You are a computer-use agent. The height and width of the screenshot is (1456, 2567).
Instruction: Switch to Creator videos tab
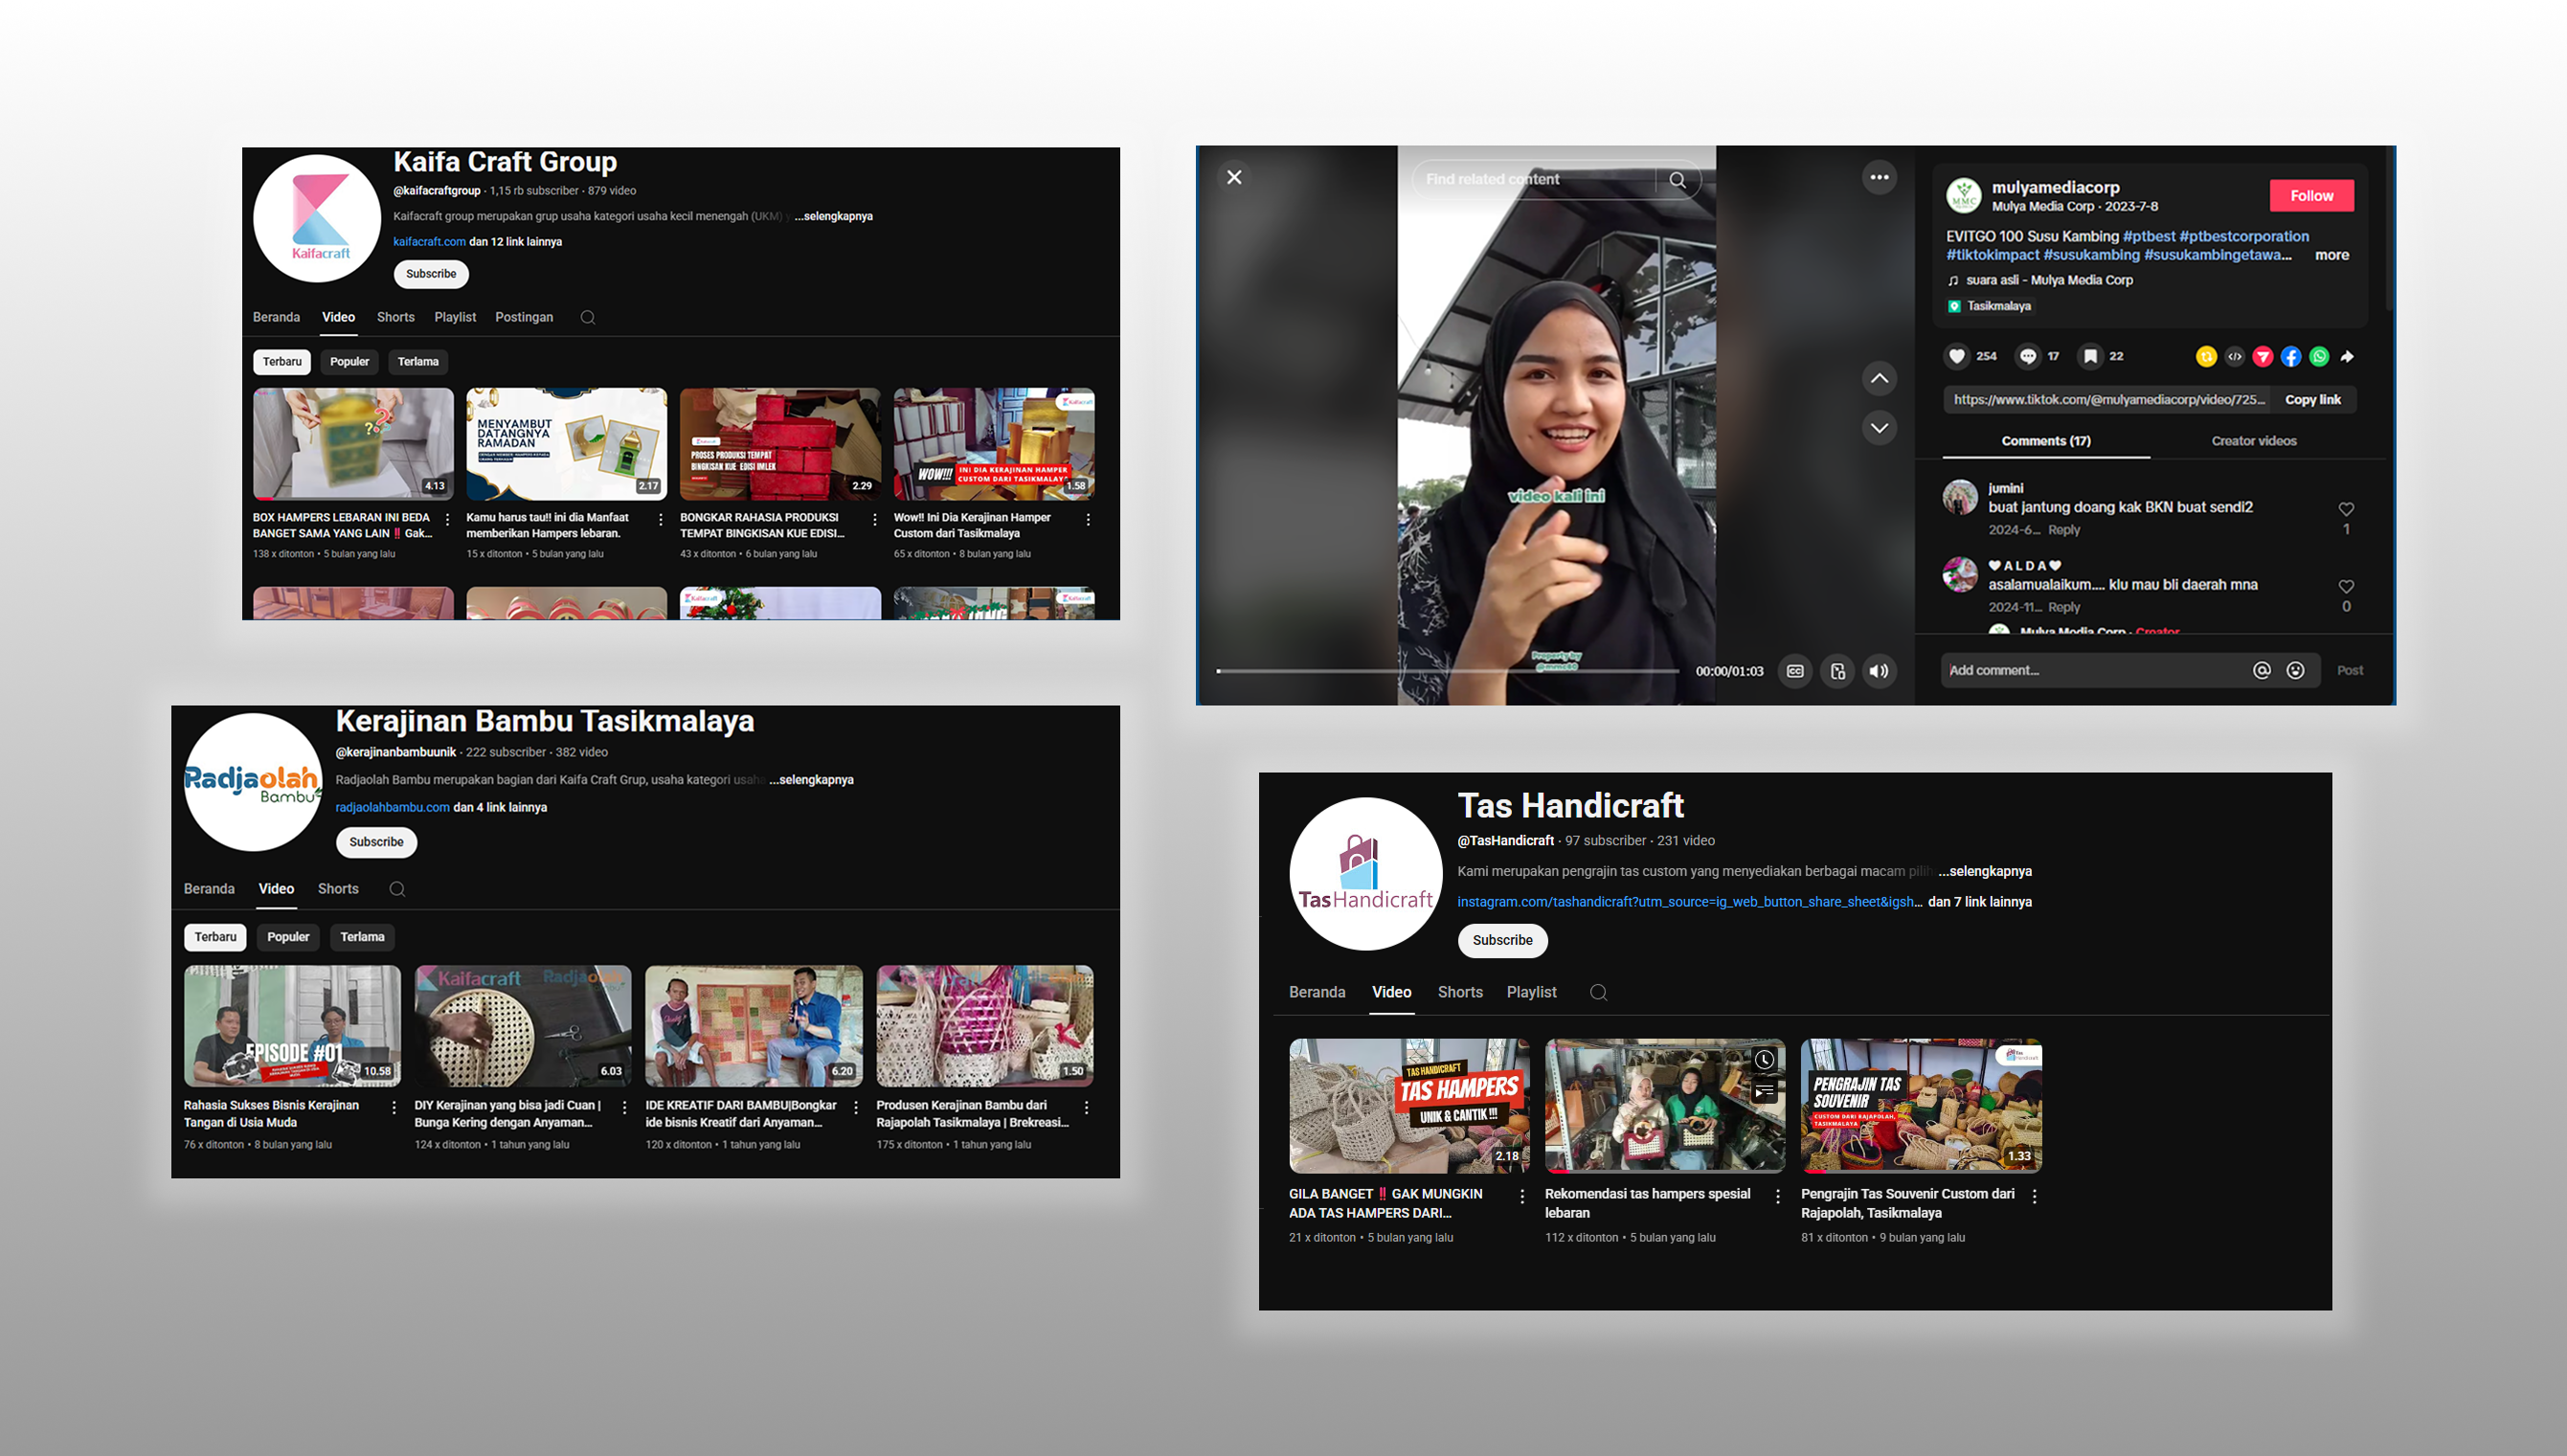[2253, 441]
